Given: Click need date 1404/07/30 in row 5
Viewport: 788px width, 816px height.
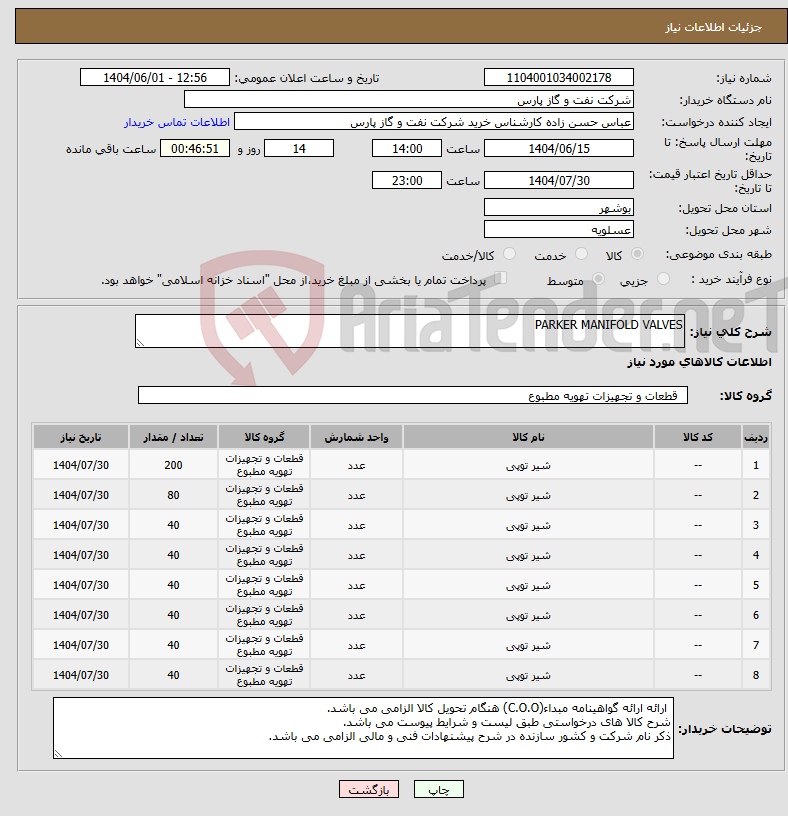Looking at the screenshot, I should pos(81,585).
